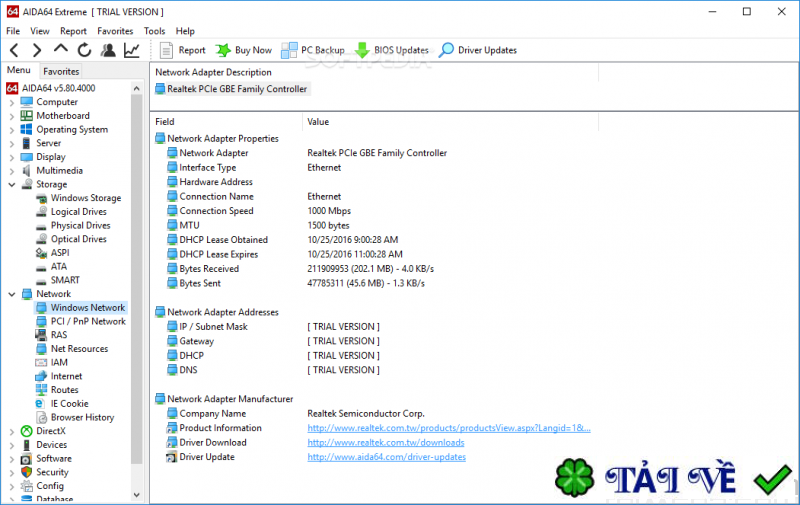Expand the Computer tree node

(12, 103)
